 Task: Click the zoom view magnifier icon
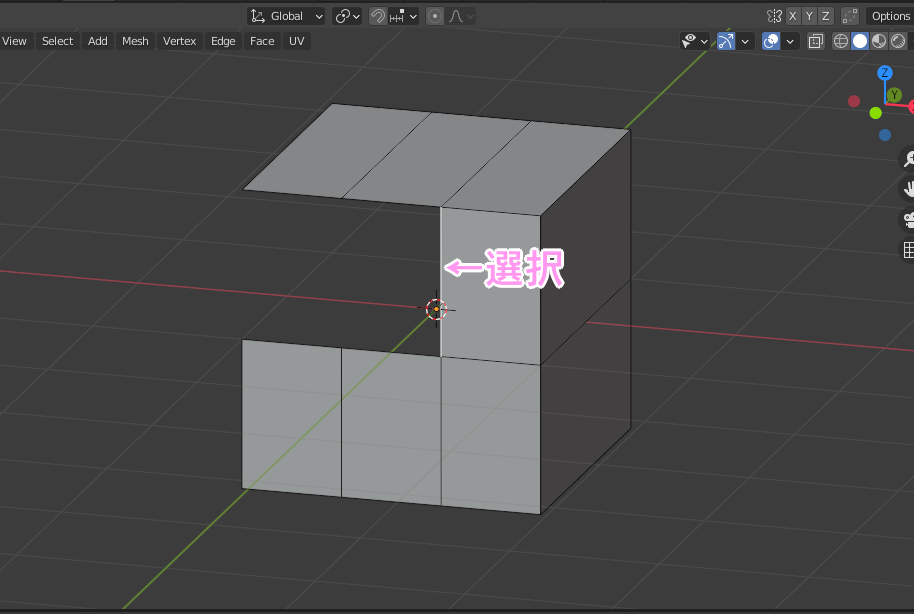[908, 158]
